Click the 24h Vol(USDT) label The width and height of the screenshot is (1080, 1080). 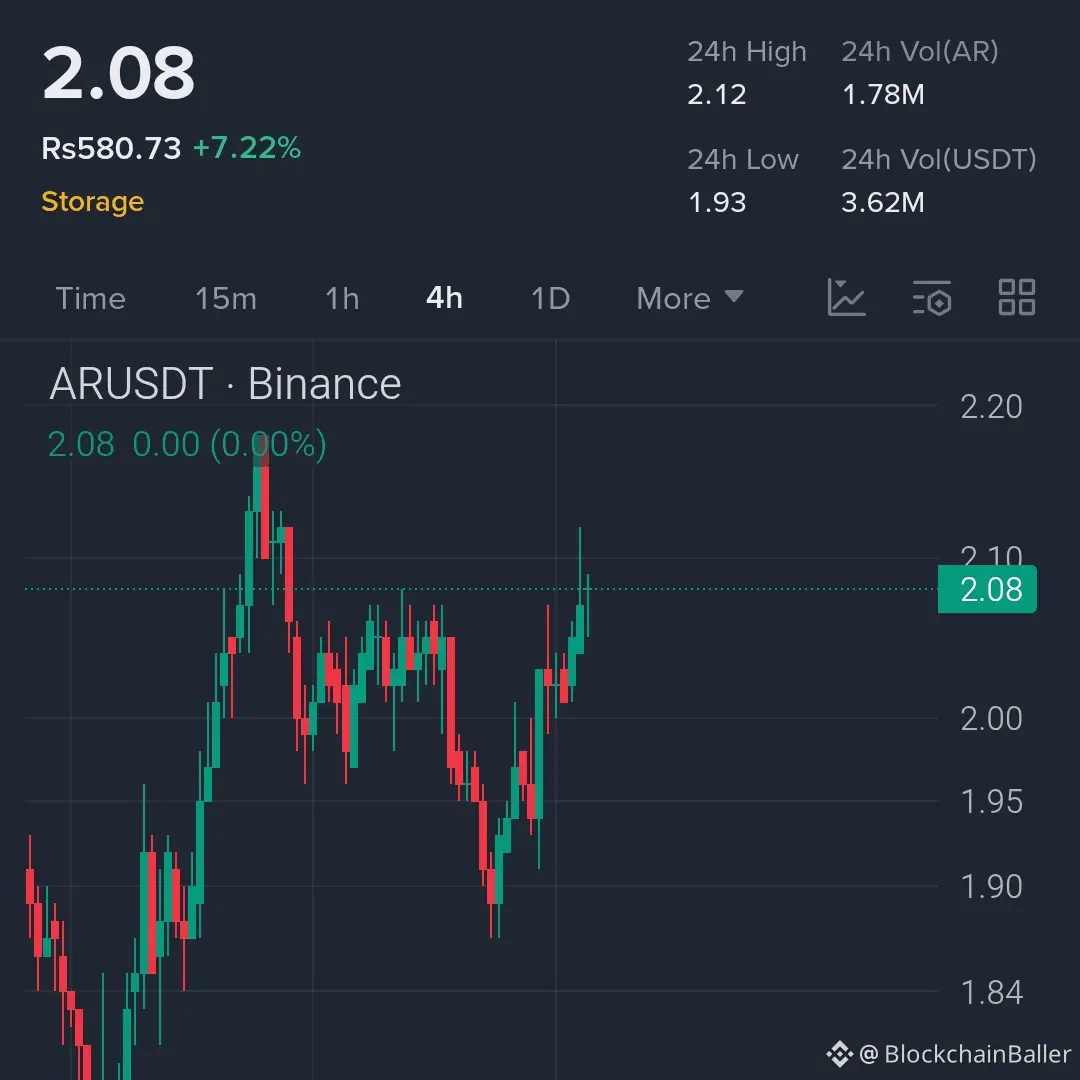pyautogui.click(x=939, y=159)
